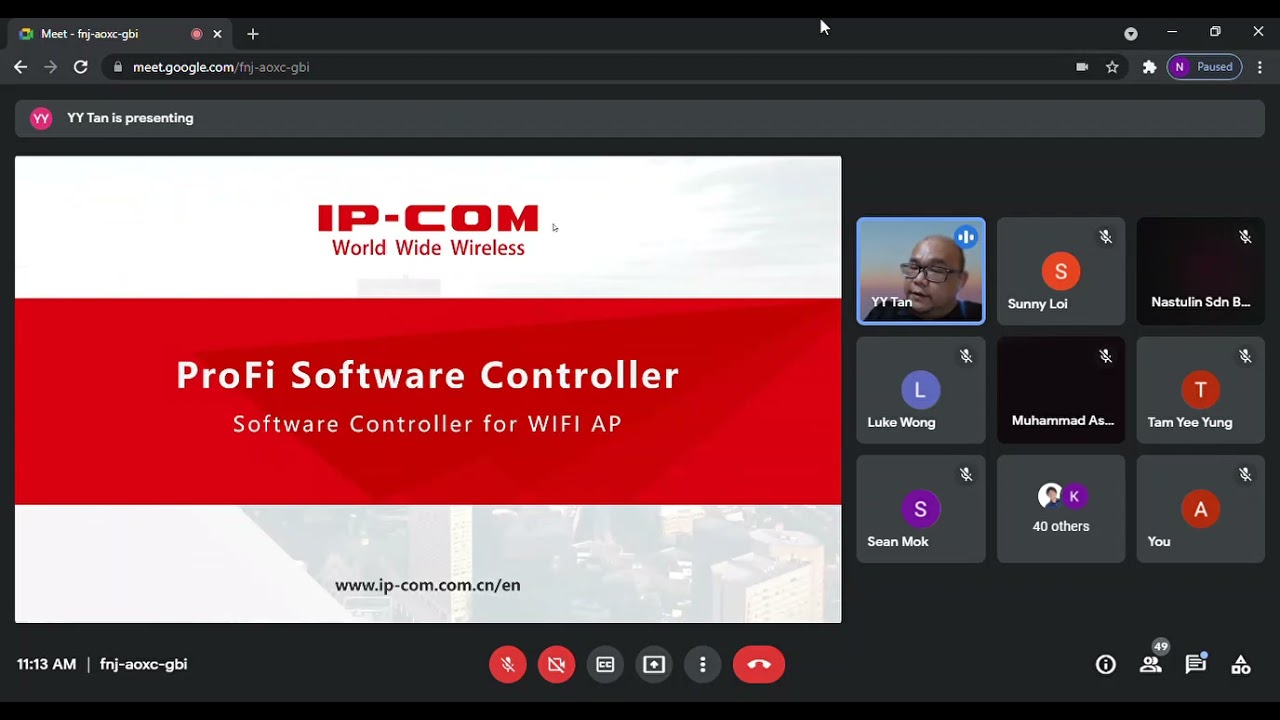
Task: Click the forward navigation arrow
Action: click(51, 67)
